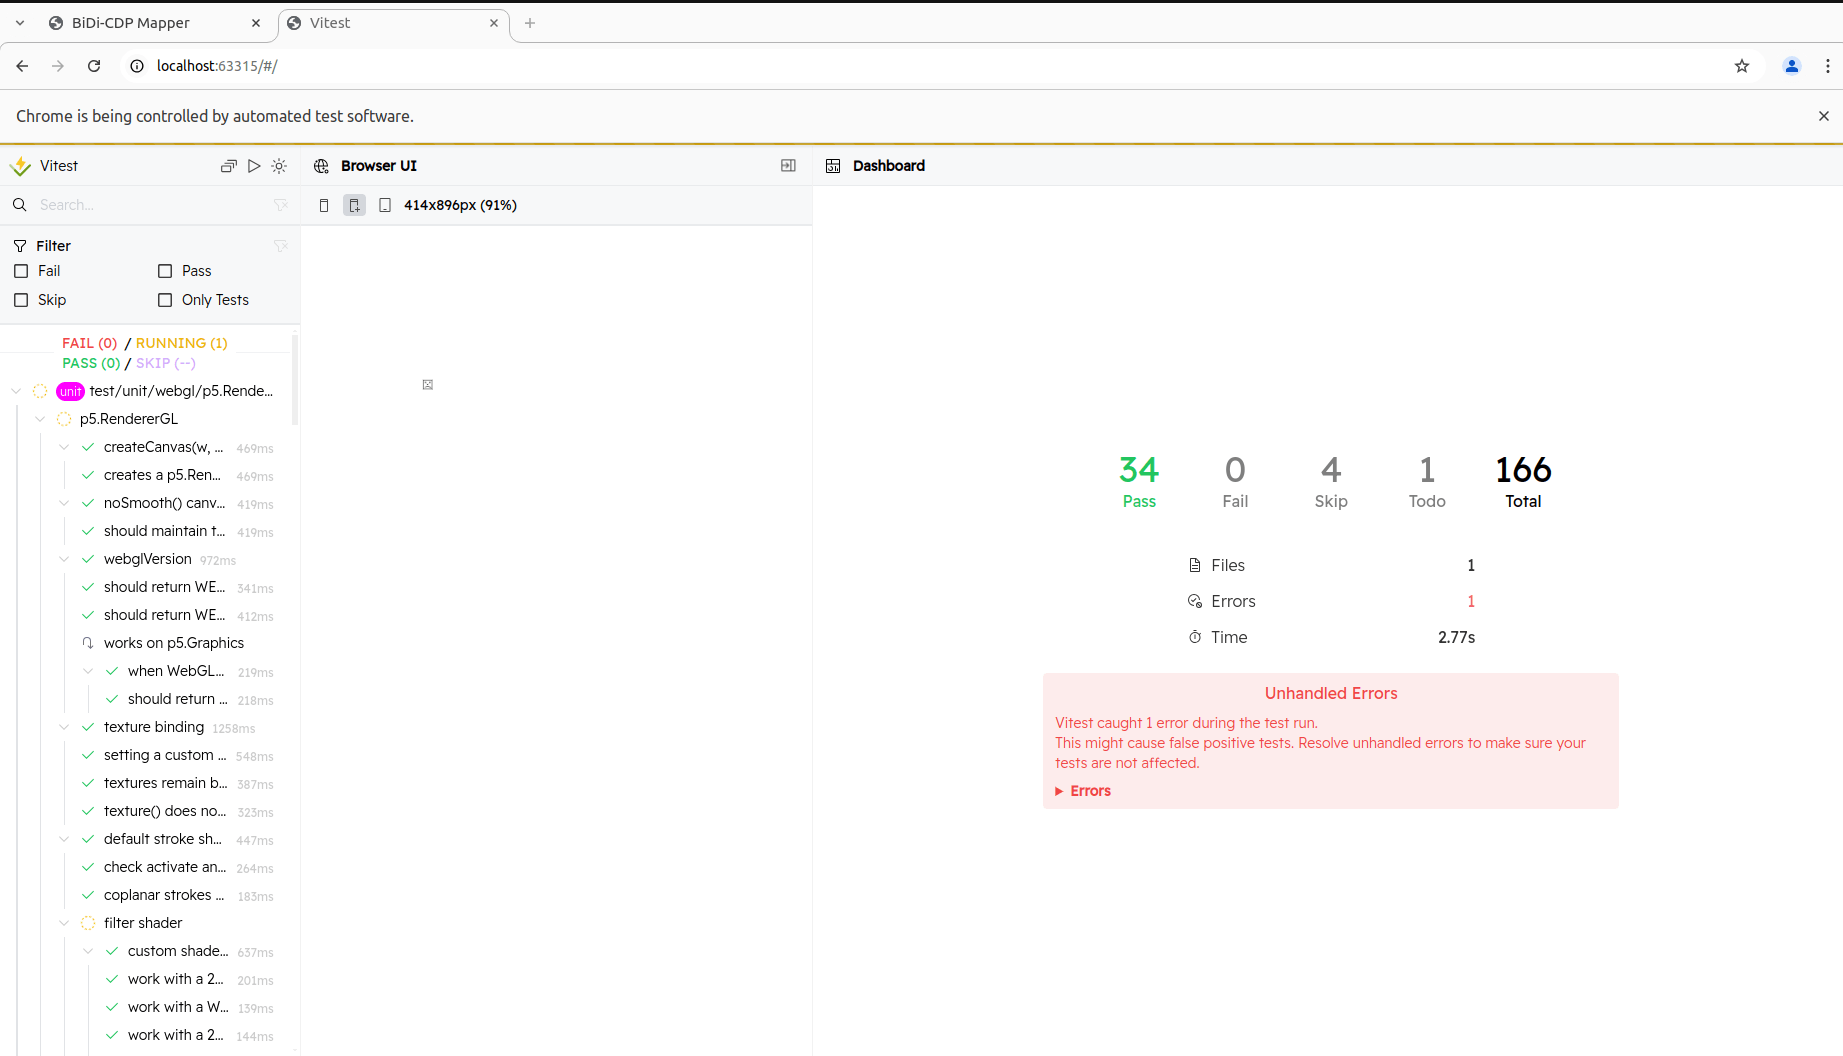Screen dimensions: 1843x1056
Task: Click the timer icon beside Time
Action: [x=1195, y=638]
